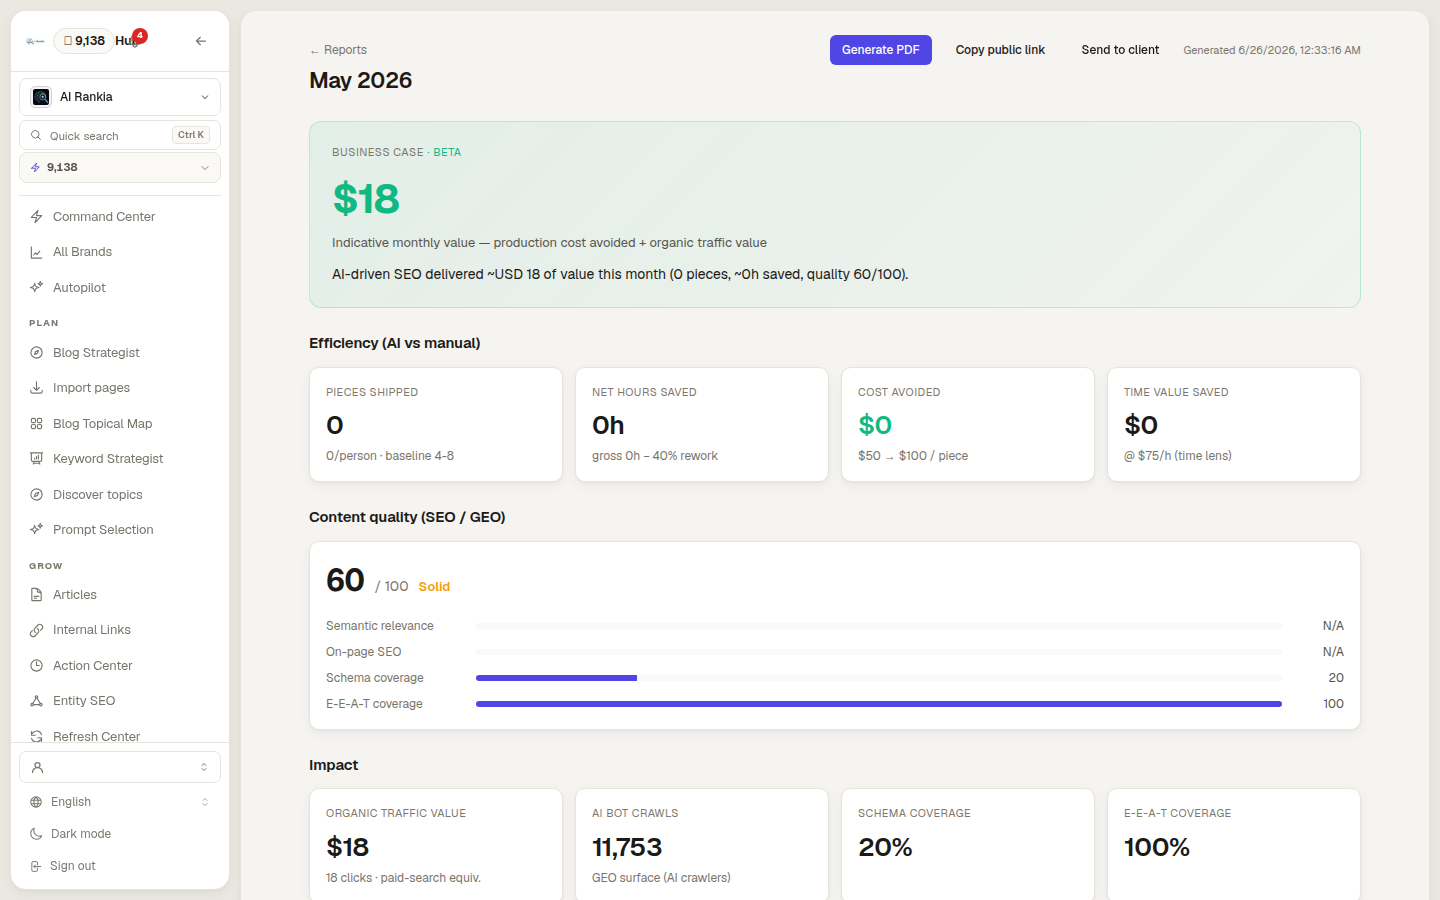The image size is (1440, 900).
Task: Click the Action Center clock icon
Action: point(36,666)
